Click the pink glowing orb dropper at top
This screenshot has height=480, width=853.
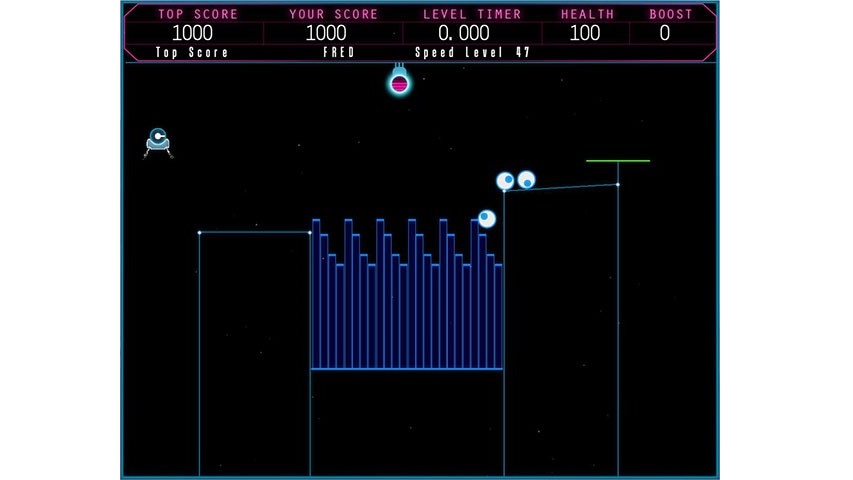point(400,79)
